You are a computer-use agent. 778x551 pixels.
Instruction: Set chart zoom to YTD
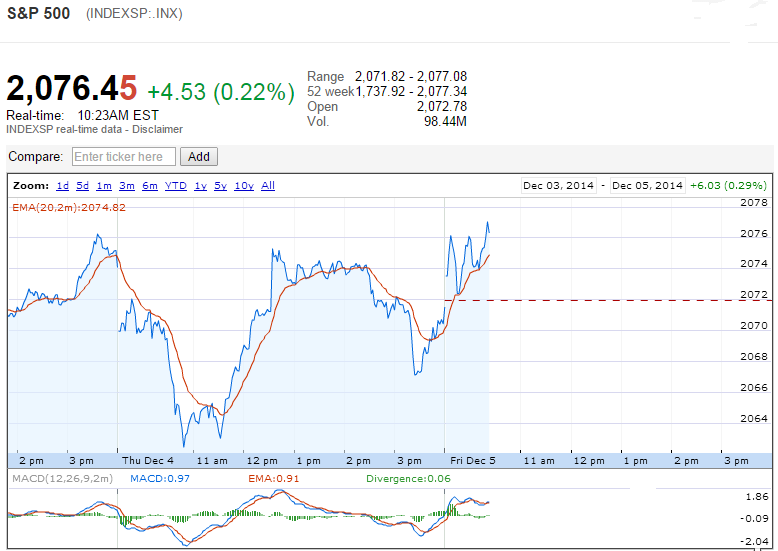(x=176, y=186)
